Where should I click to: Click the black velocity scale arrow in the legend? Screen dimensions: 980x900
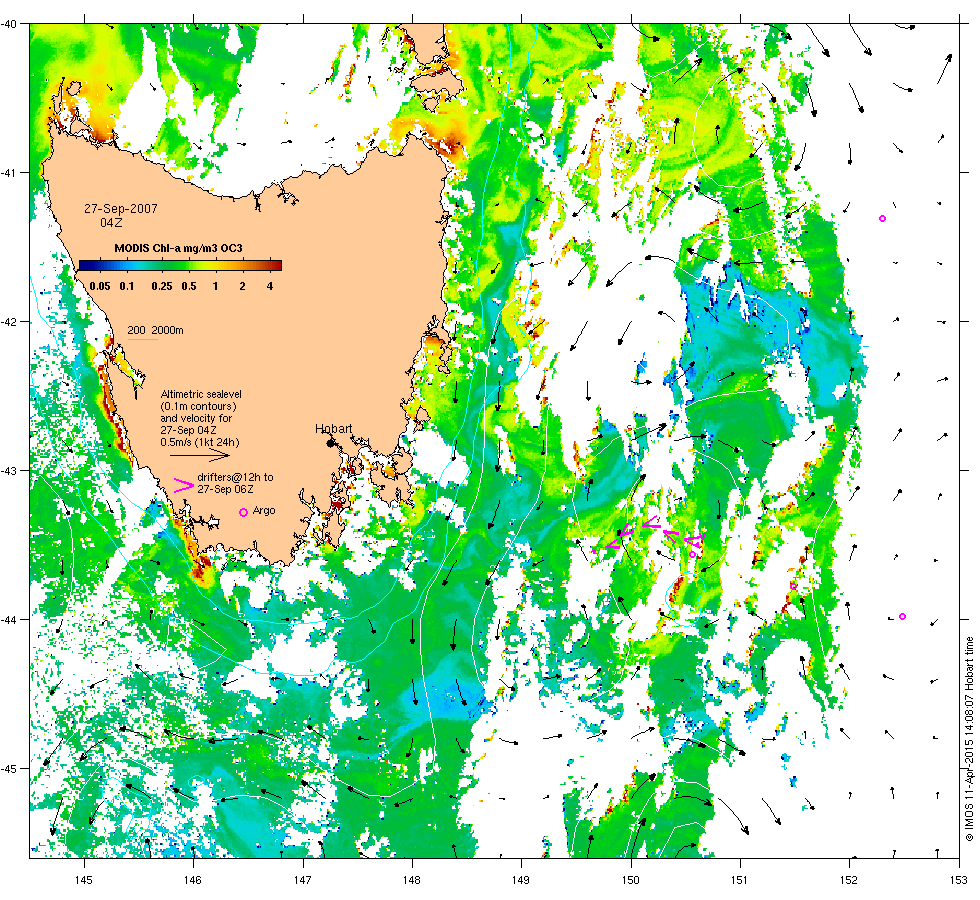pos(200,456)
